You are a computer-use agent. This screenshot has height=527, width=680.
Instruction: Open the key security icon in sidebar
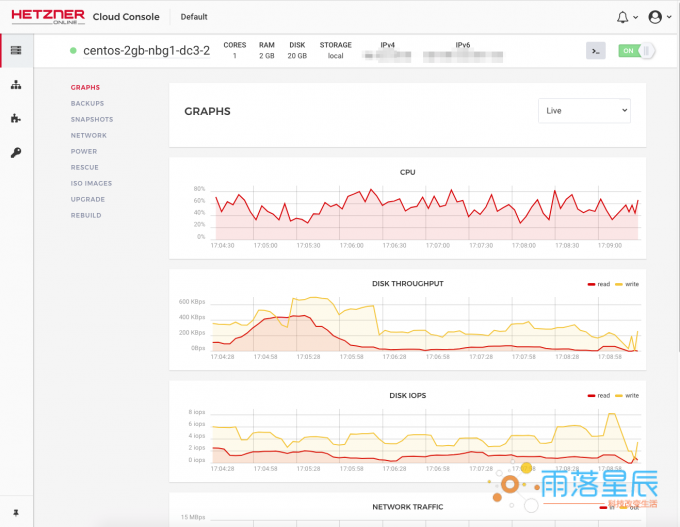tap(16, 152)
